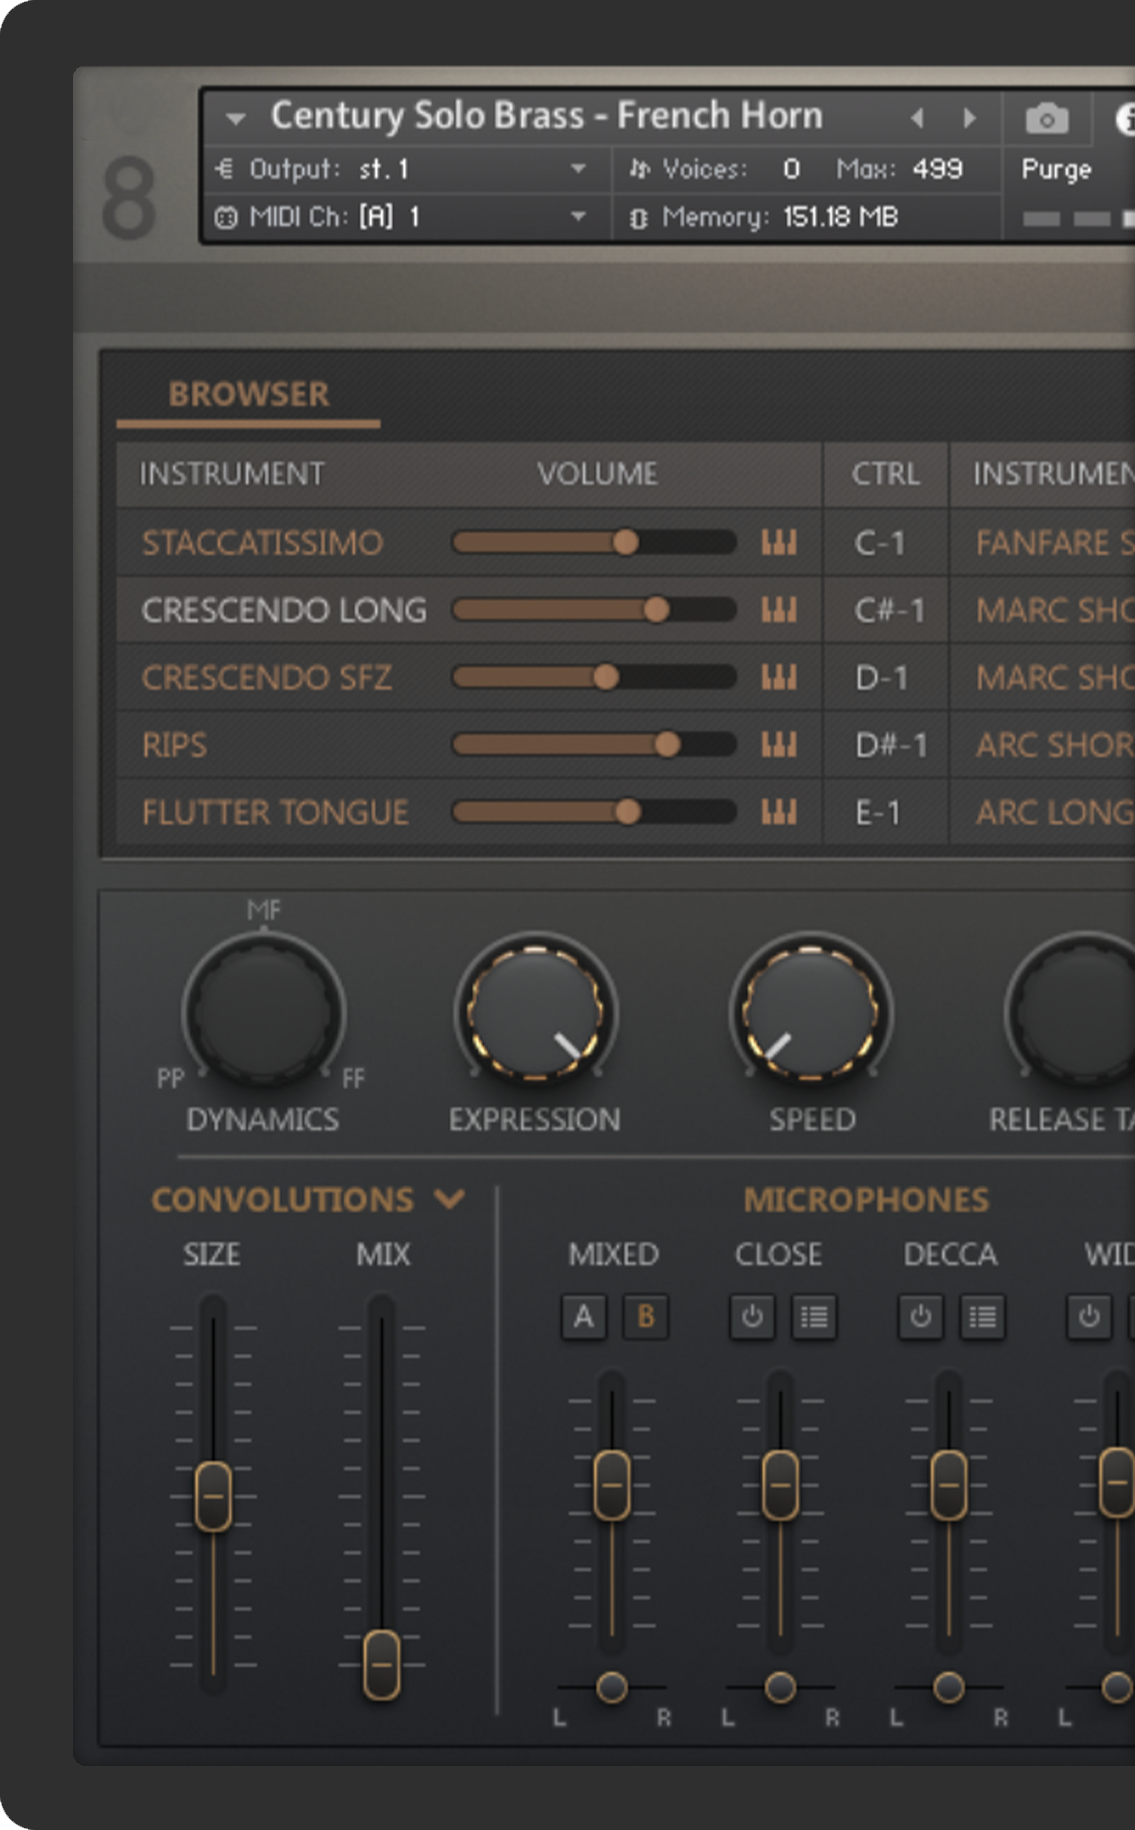
Task: Toggle the Decca microphone power button
Action: pyautogui.click(x=920, y=1317)
